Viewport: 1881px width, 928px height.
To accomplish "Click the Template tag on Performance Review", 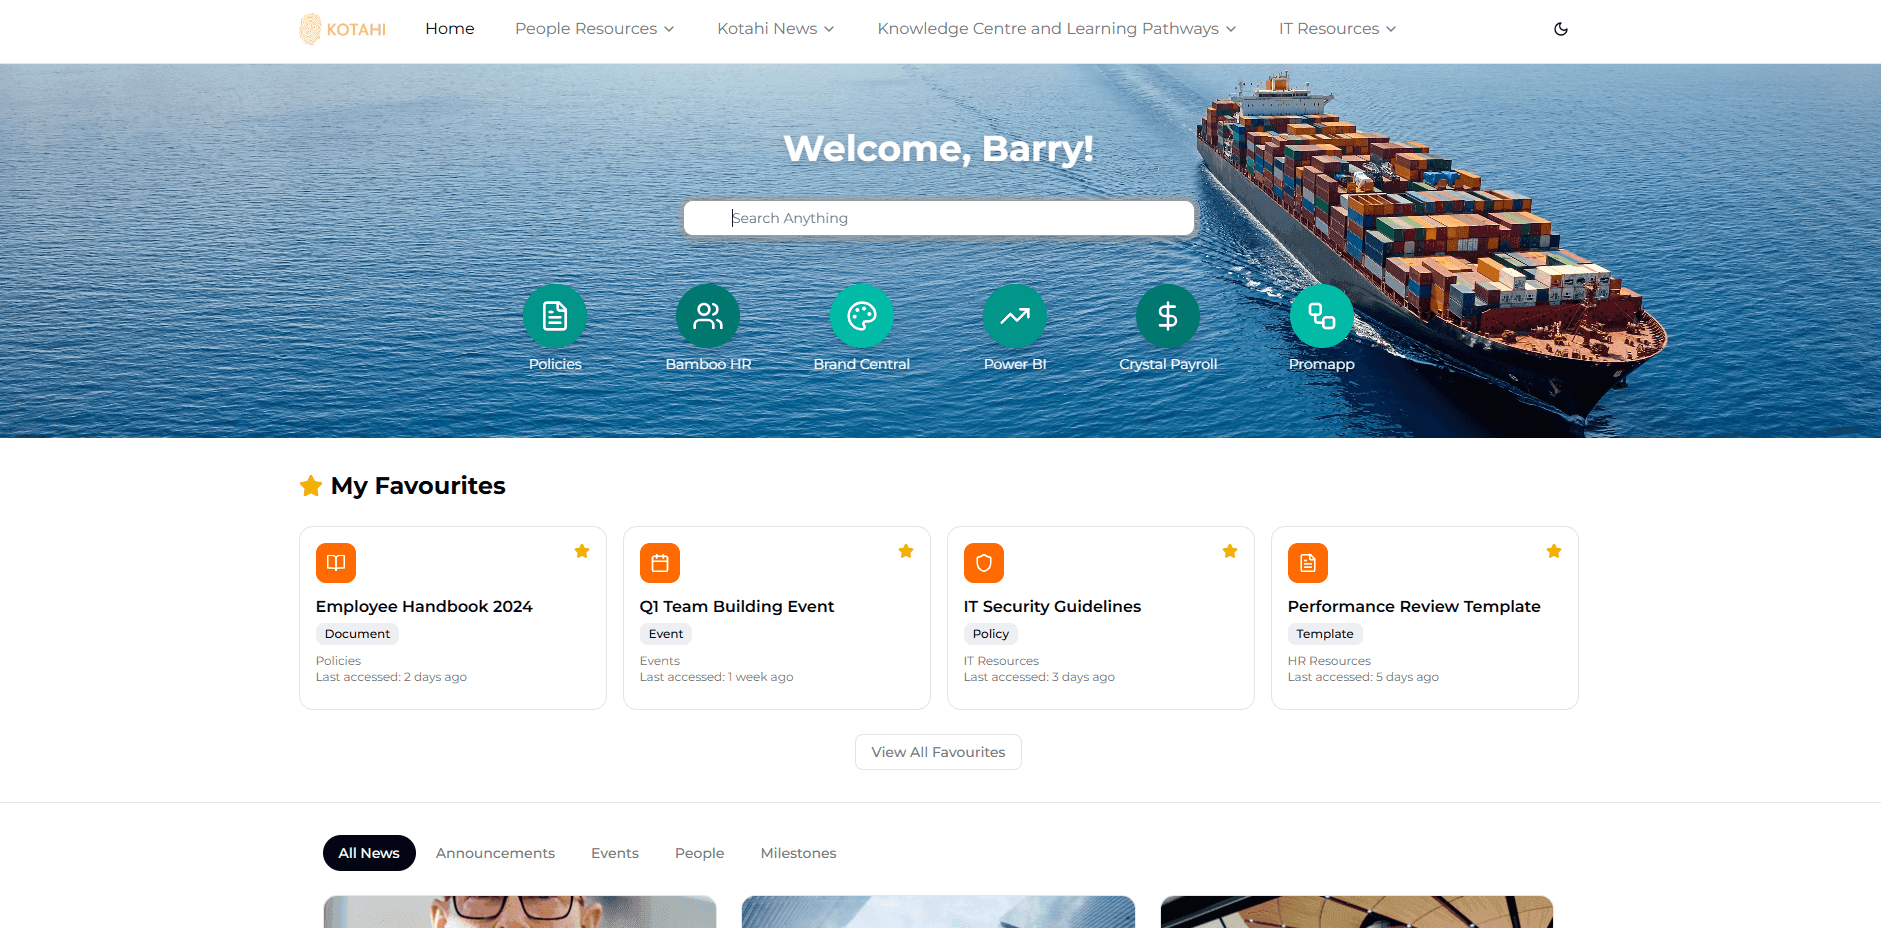I will (1325, 634).
